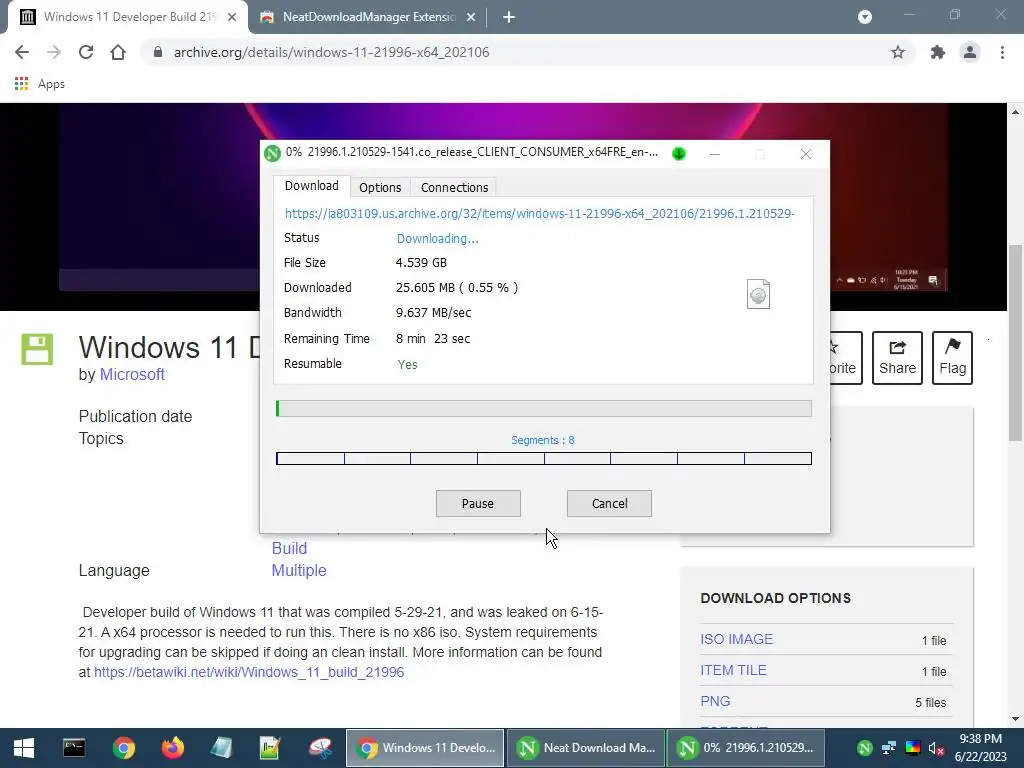Viewport: 1024px width, 768px height.
Task: Pause the current download
Action: [478, 504]
